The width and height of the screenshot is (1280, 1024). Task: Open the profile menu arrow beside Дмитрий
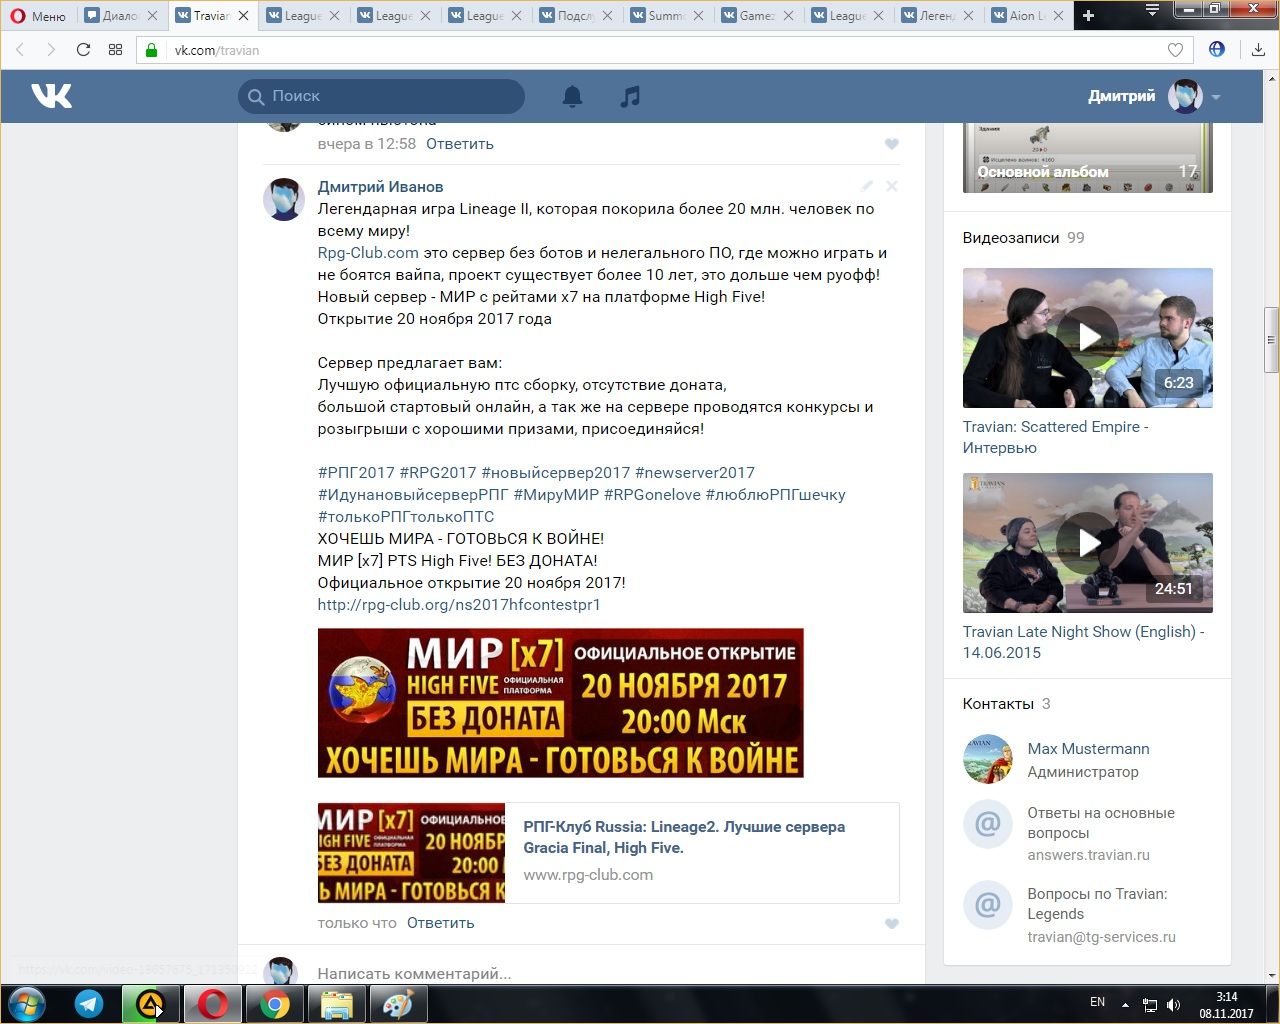(x=1216, y=97)
